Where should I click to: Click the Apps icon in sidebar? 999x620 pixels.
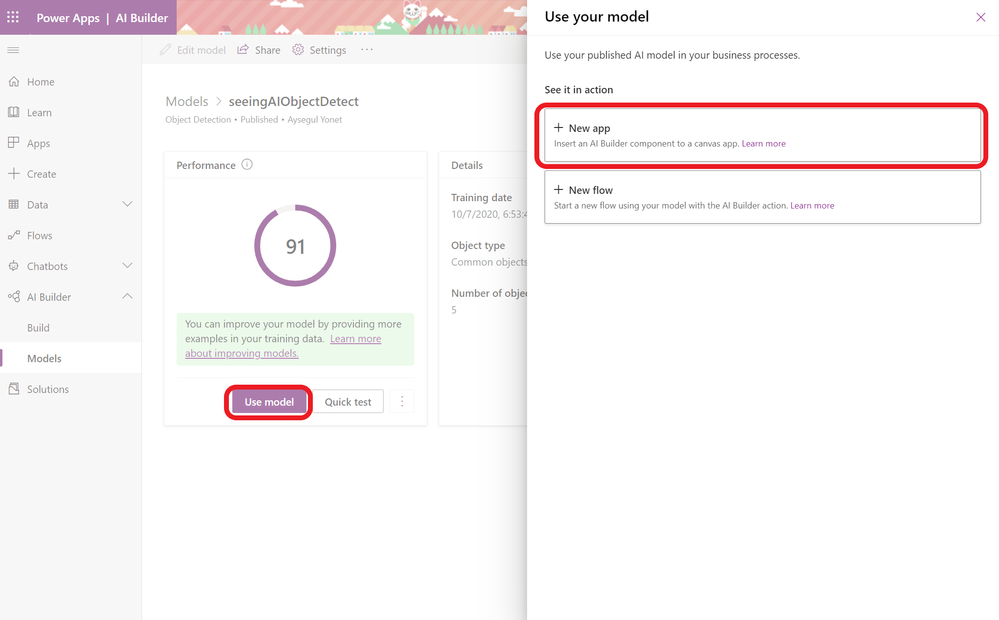(13, 143)
